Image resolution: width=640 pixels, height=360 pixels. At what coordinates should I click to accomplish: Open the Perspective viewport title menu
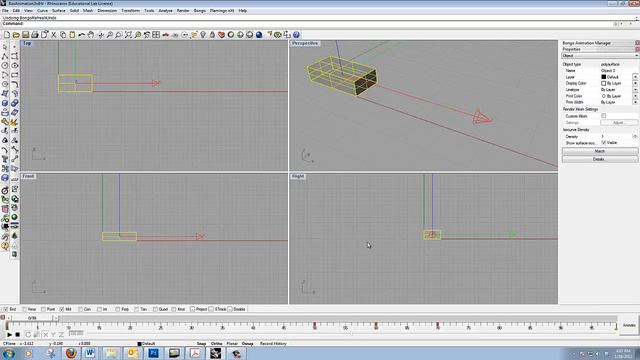pos(305,43)
